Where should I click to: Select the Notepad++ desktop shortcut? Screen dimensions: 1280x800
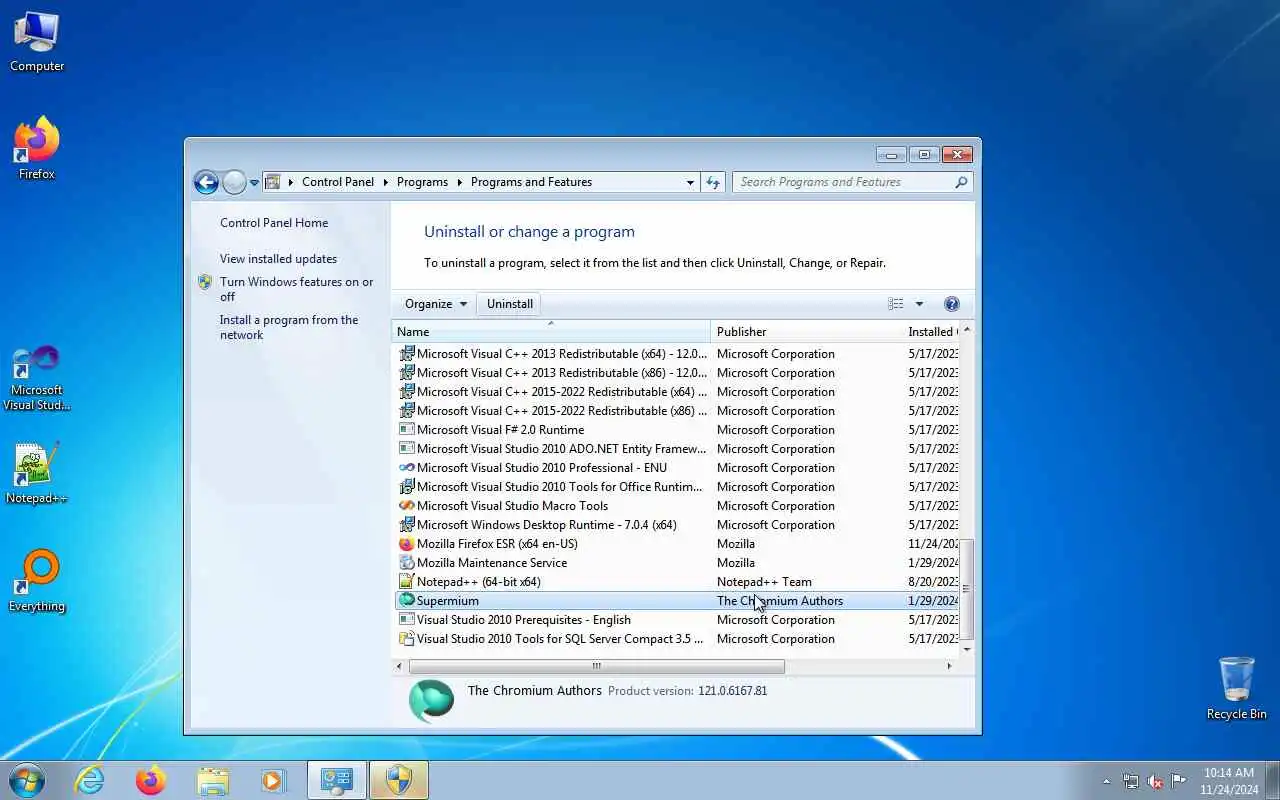[x=37, y=474]
